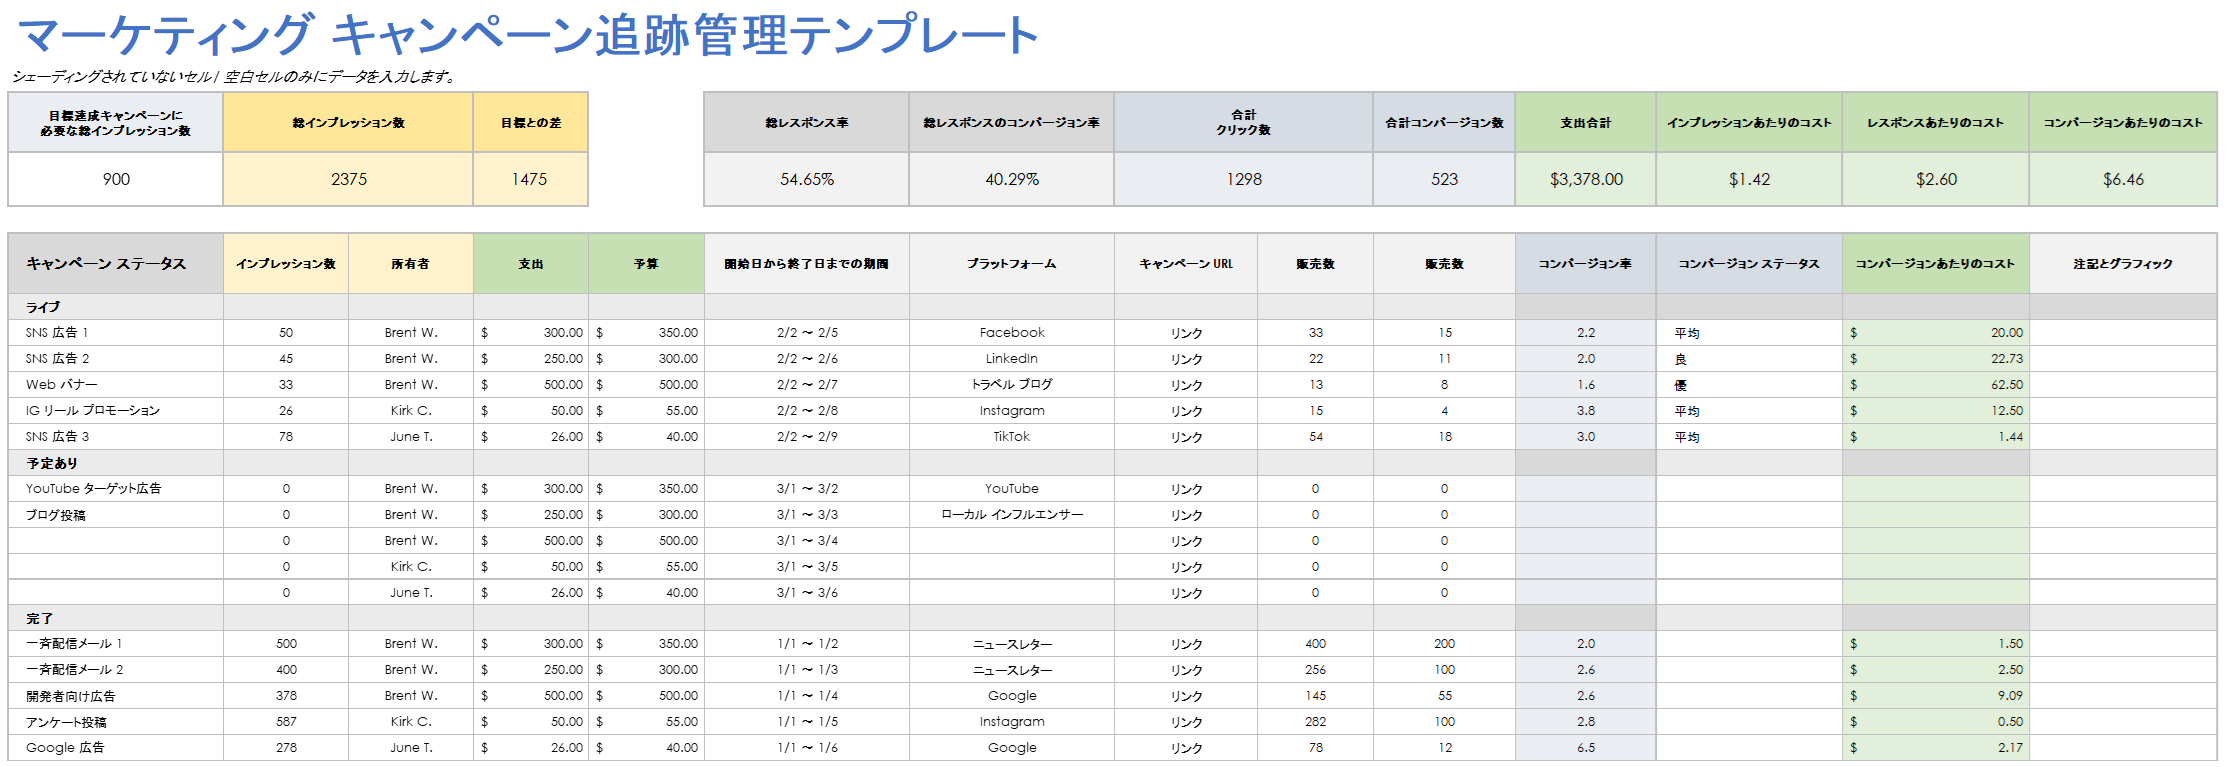Click the コンバージョン ステータス column header
The image size is (2227, 767).
click(x=1749, y=264)
